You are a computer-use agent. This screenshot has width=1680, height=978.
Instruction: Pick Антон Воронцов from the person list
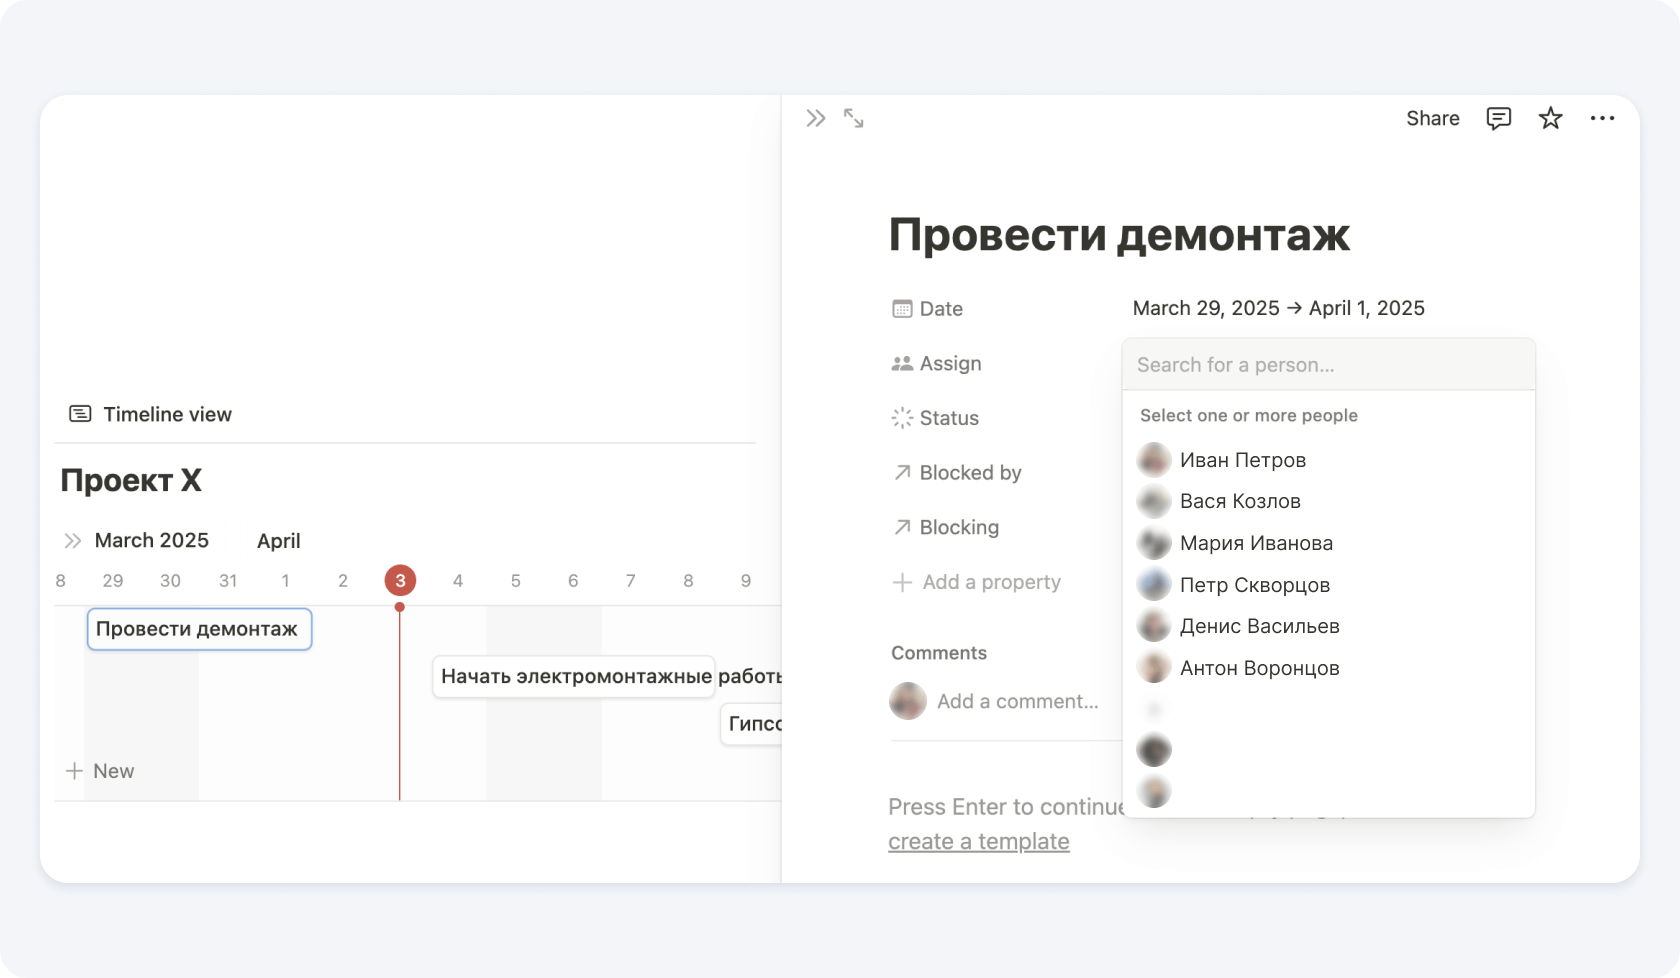pos(1258,668)
